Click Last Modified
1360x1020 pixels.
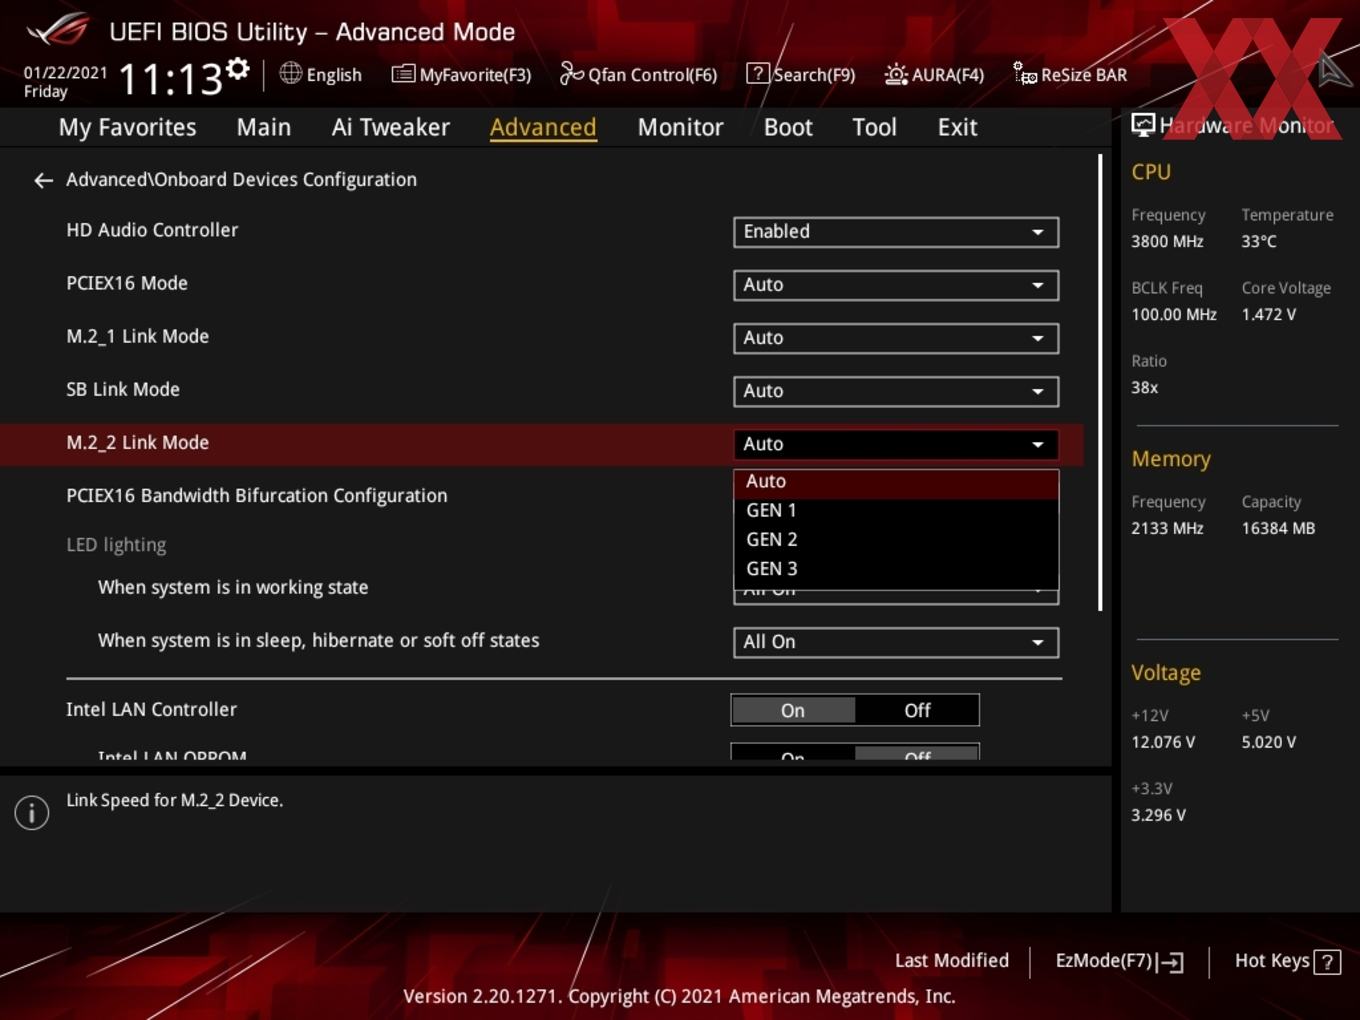[952, 961]
